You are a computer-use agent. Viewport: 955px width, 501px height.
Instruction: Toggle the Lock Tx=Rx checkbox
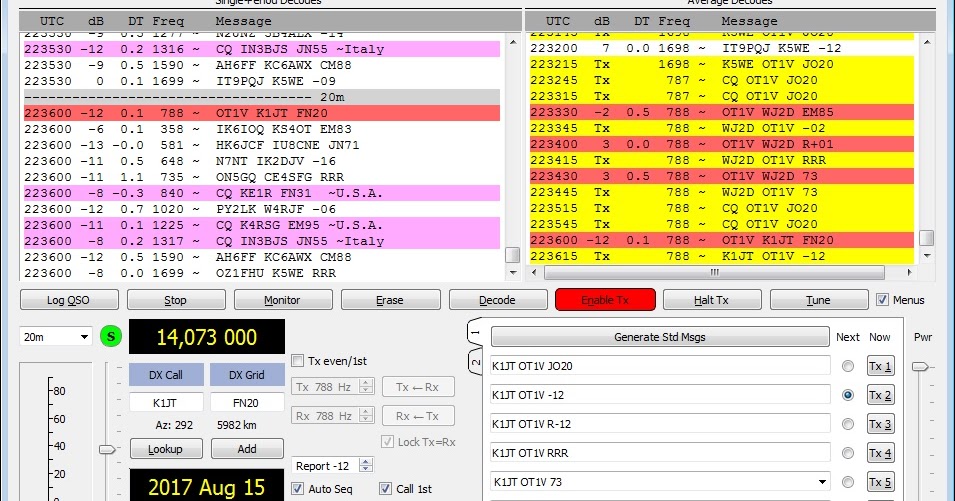[x=387, y=442]
